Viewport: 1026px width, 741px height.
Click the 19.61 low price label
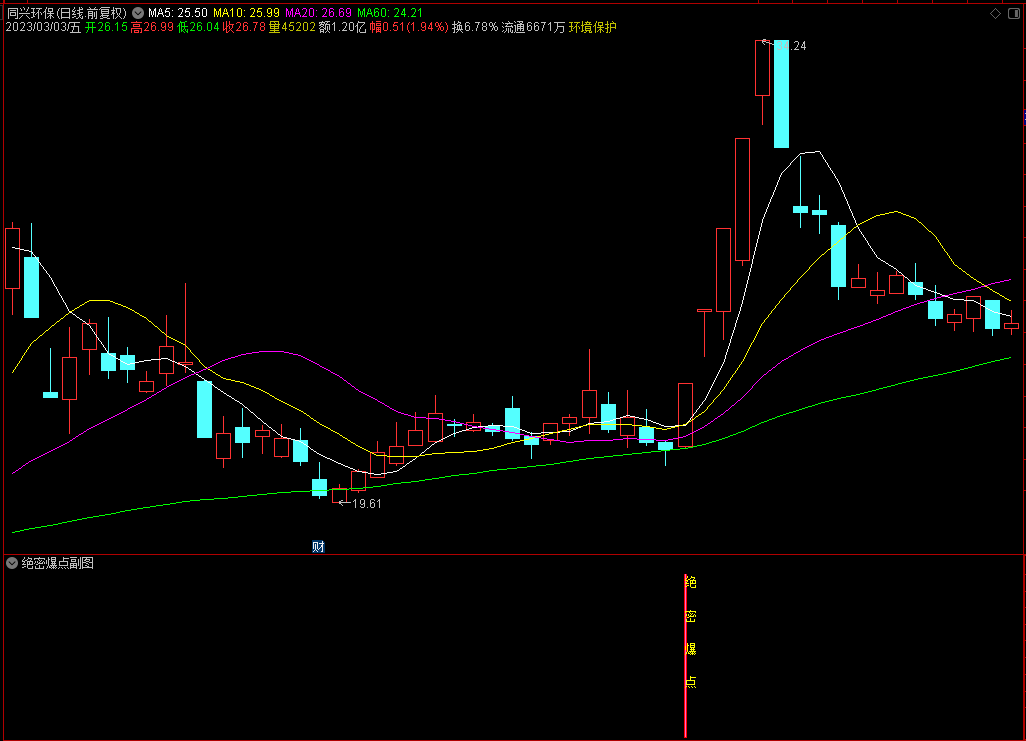tap(366, 503)
